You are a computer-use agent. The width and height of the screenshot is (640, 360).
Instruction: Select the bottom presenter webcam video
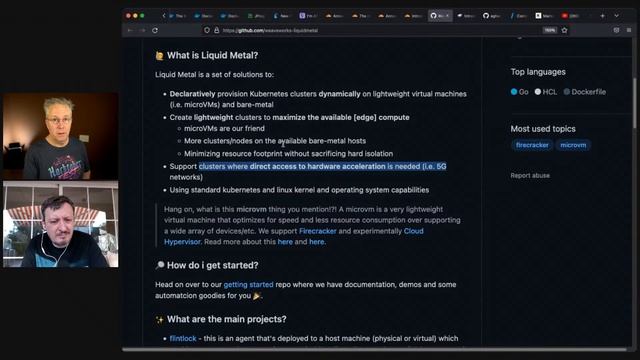[x=61, y=224]
